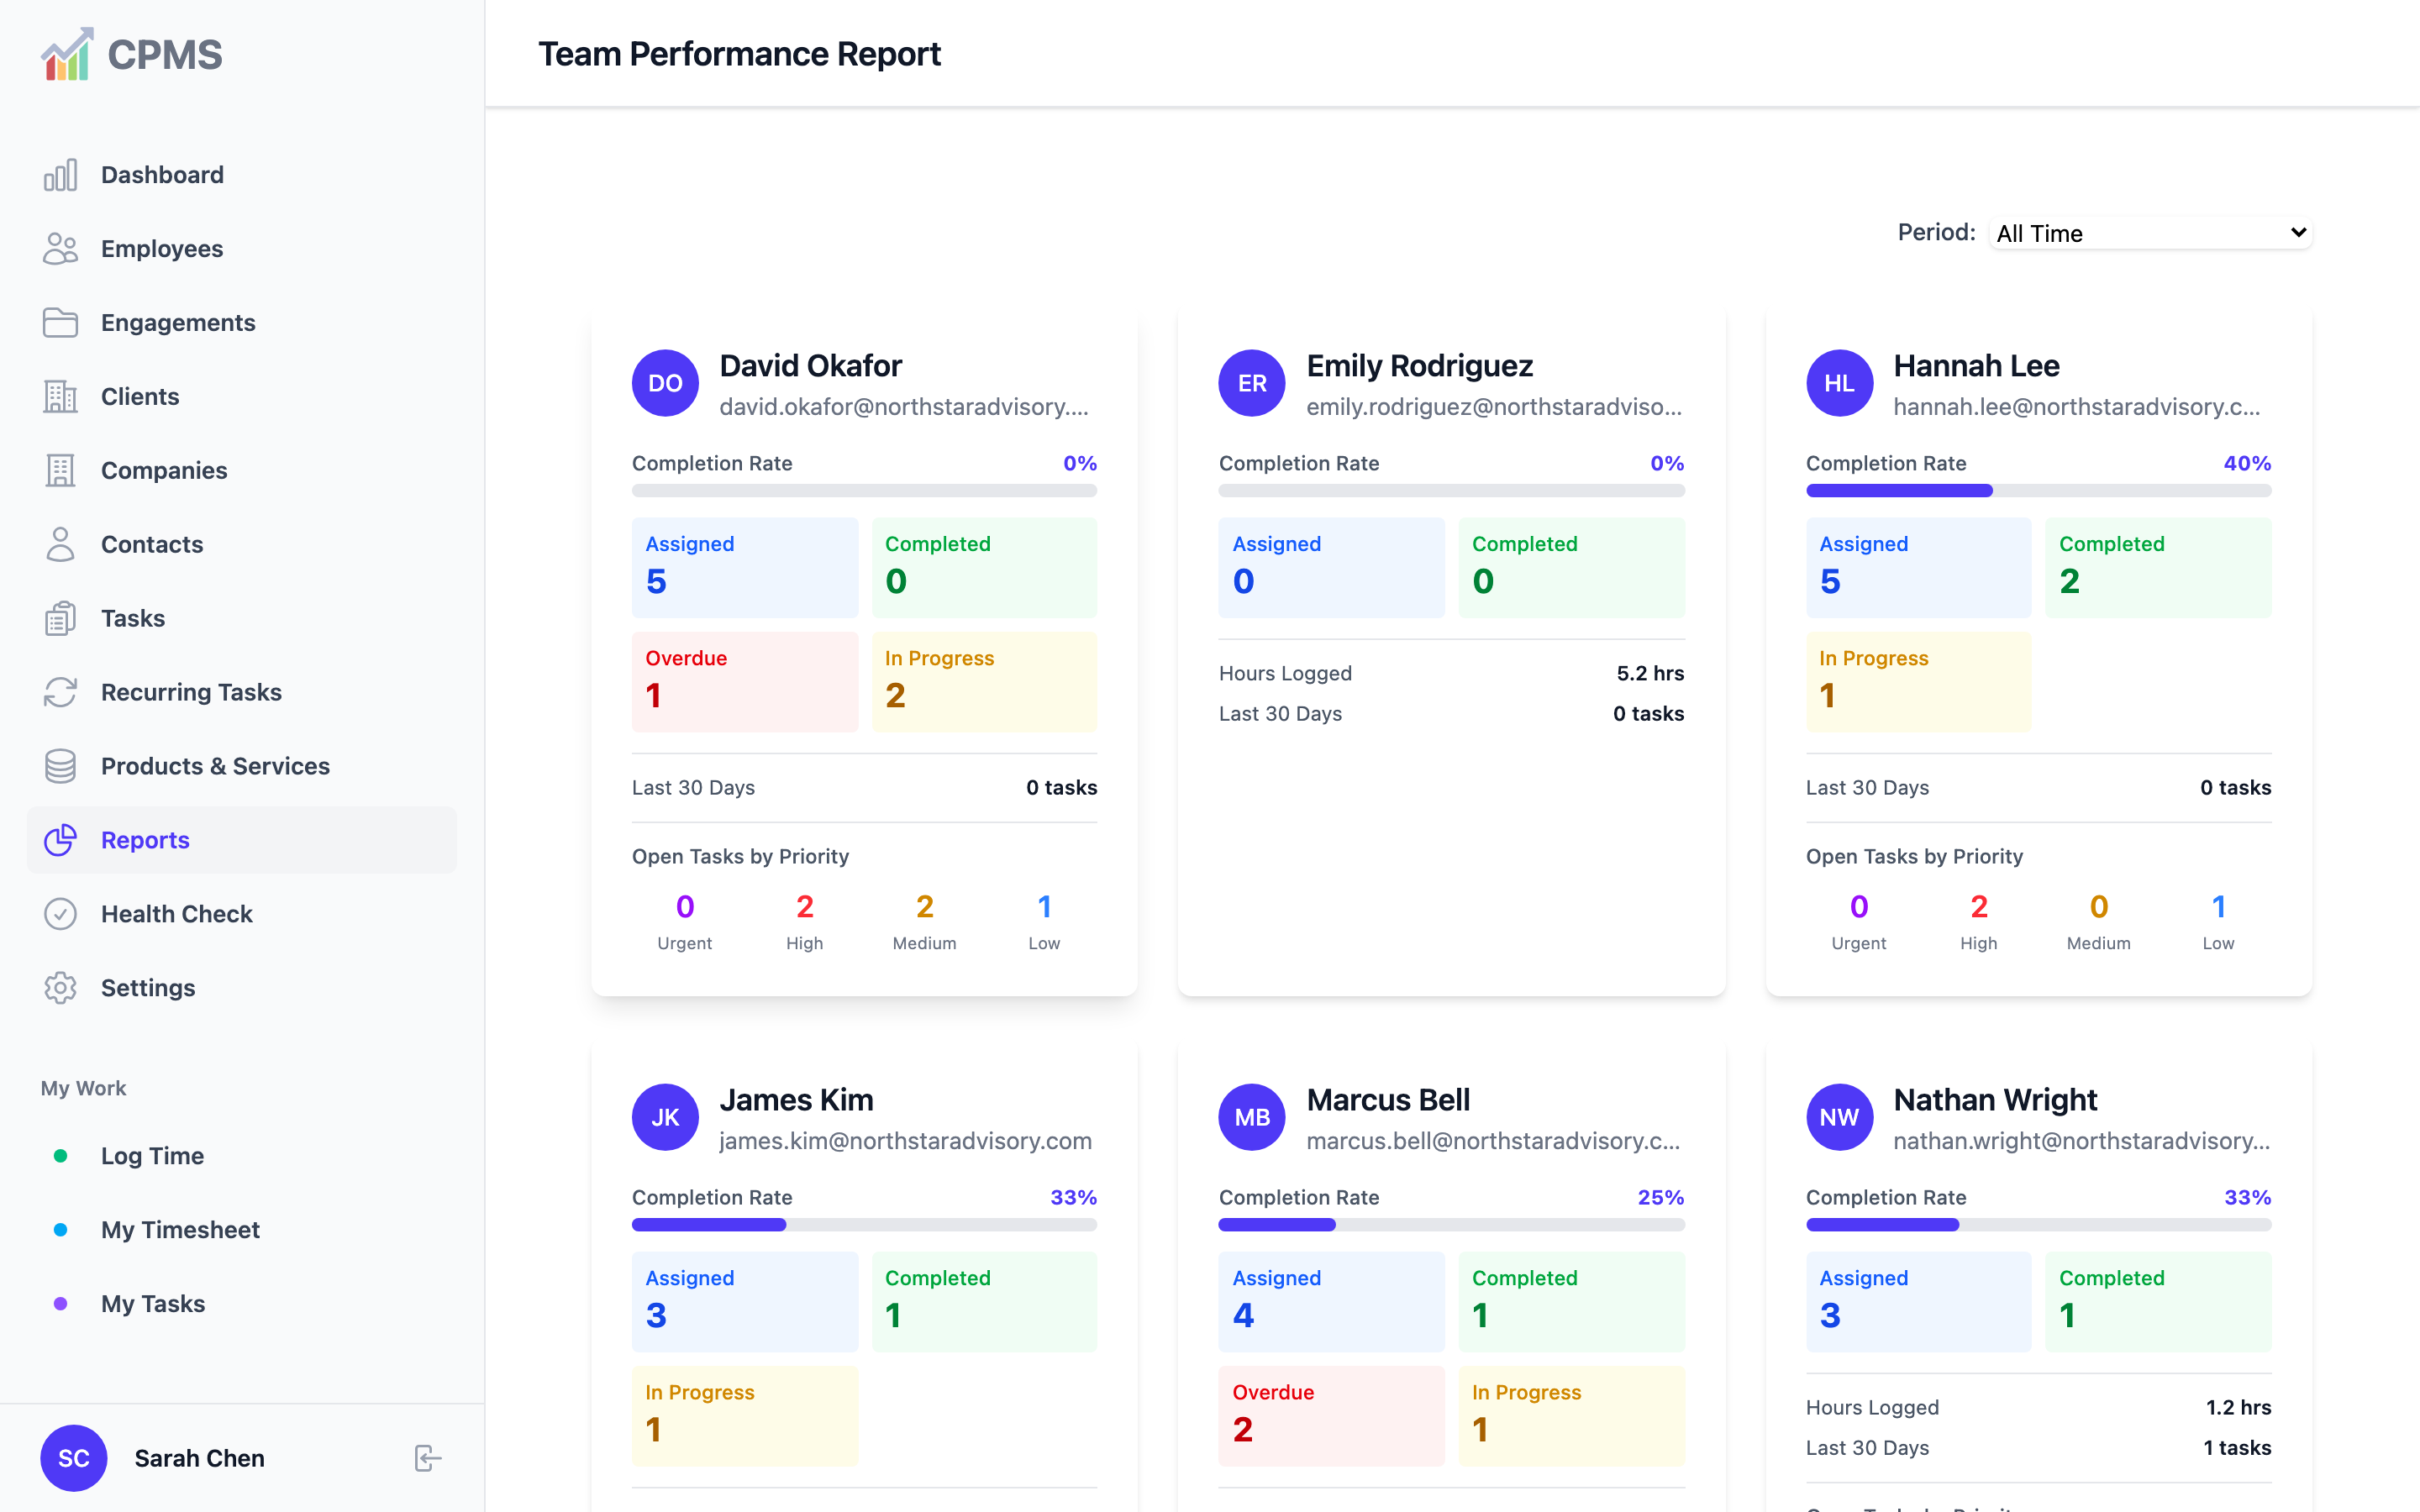
Task: Click Marcus Bell's MB avatar
Action: [x=1252, y=1117]
